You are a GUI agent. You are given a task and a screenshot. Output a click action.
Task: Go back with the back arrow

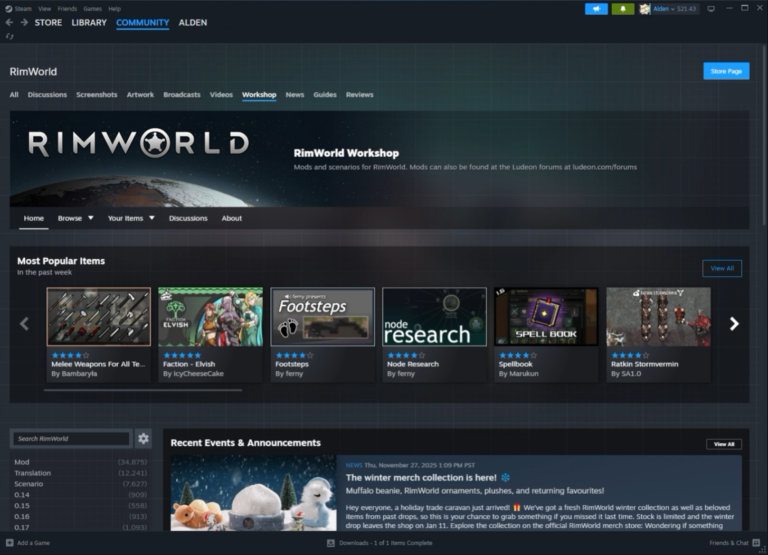[x=9, y=23]
